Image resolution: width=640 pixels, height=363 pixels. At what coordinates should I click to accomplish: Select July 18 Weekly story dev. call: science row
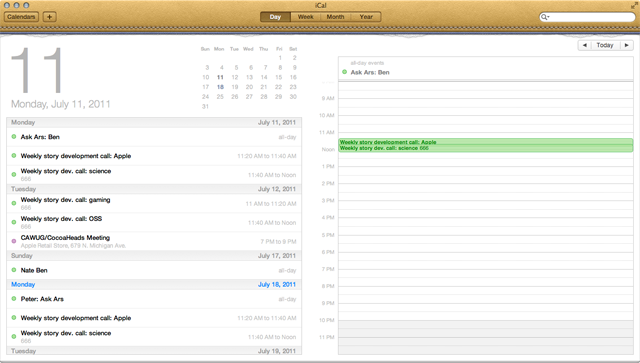pyautogui.click(x=154, y=337)
